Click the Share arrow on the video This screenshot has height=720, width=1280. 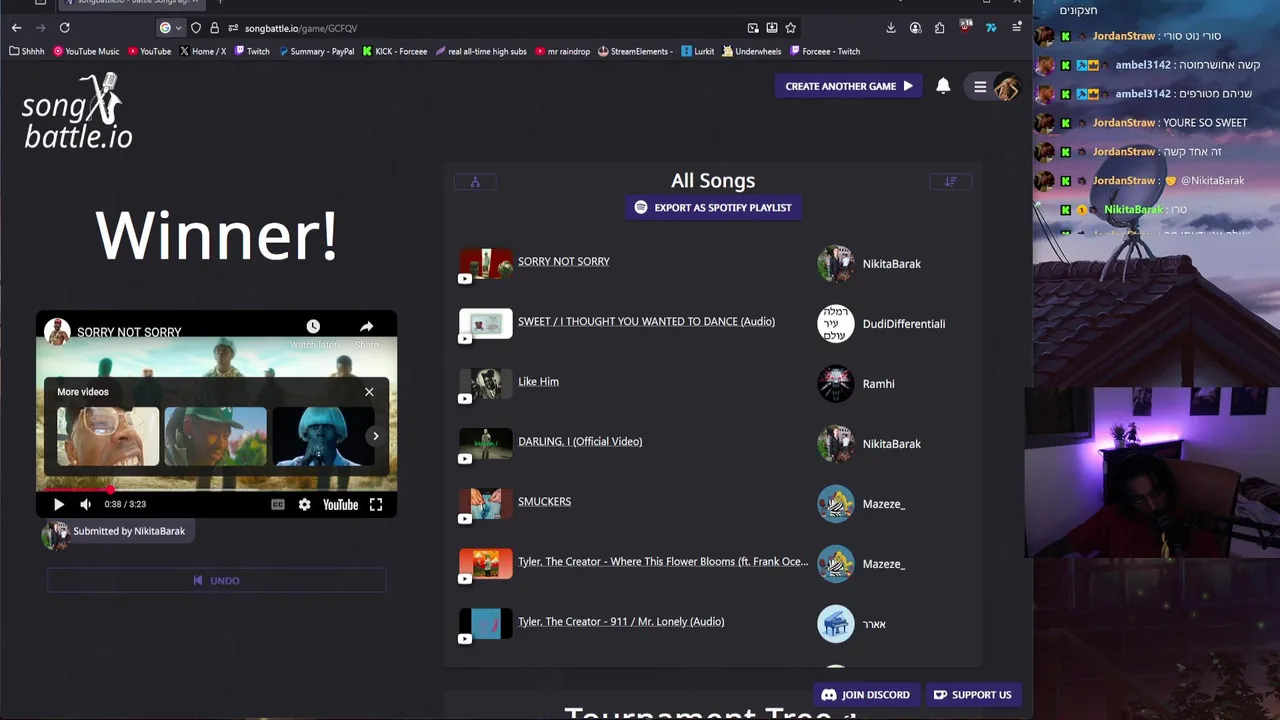tap(367, 327)
